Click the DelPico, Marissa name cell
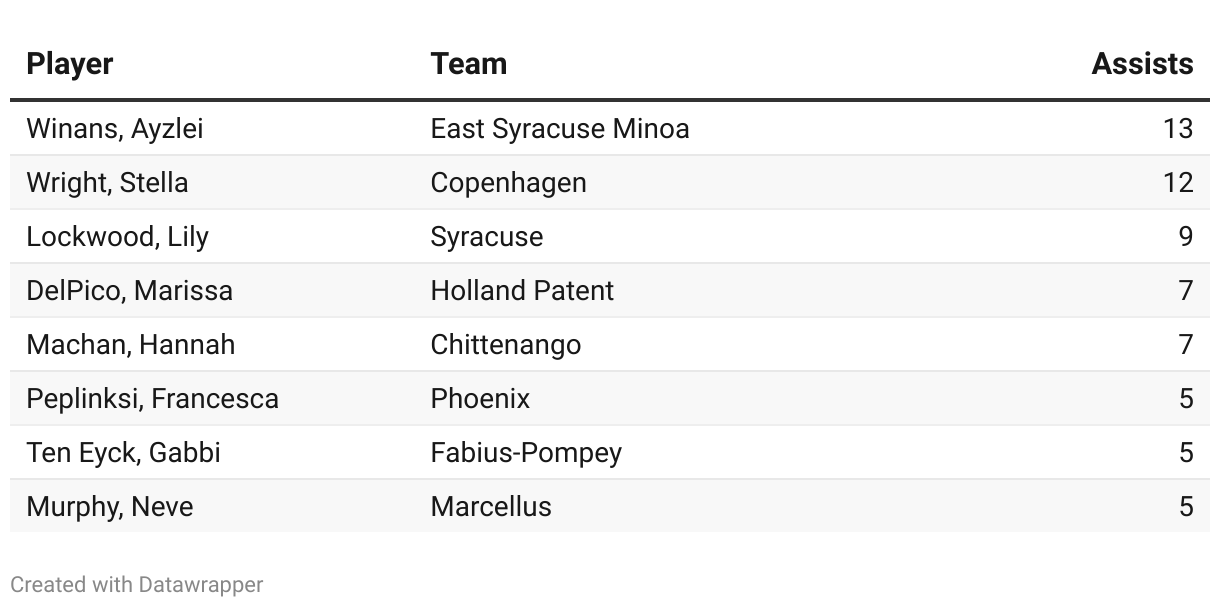 tap(129, 291)
